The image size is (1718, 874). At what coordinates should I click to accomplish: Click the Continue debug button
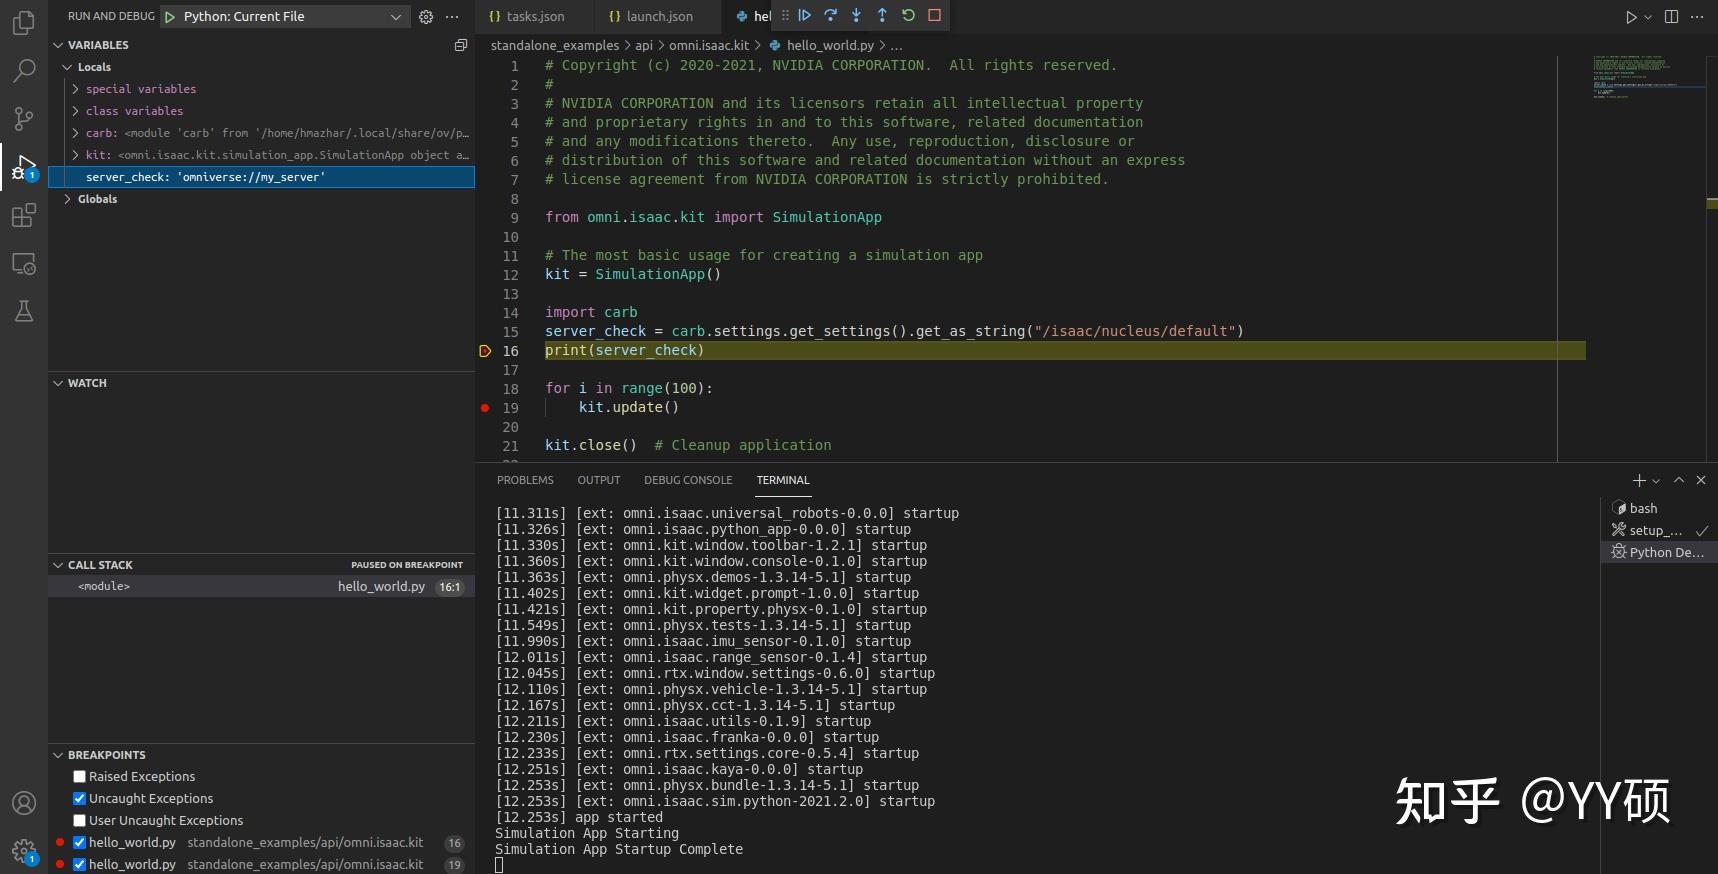pyautogui.click(x=804, y=15)
